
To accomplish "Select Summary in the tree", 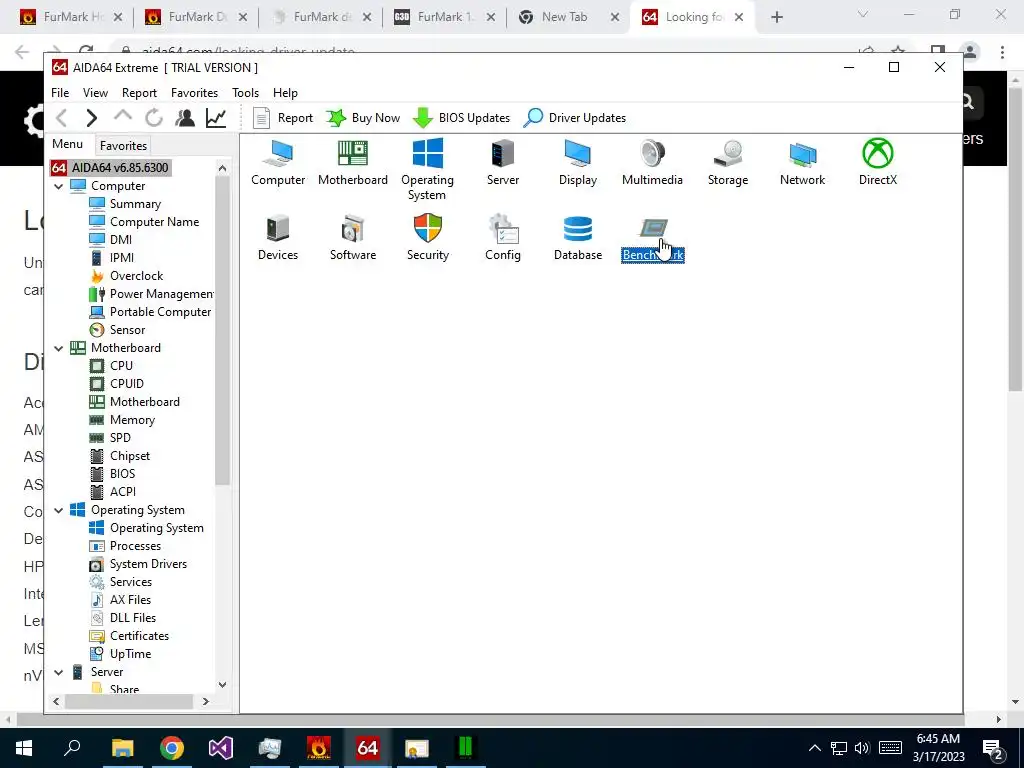I will point(125,204).
